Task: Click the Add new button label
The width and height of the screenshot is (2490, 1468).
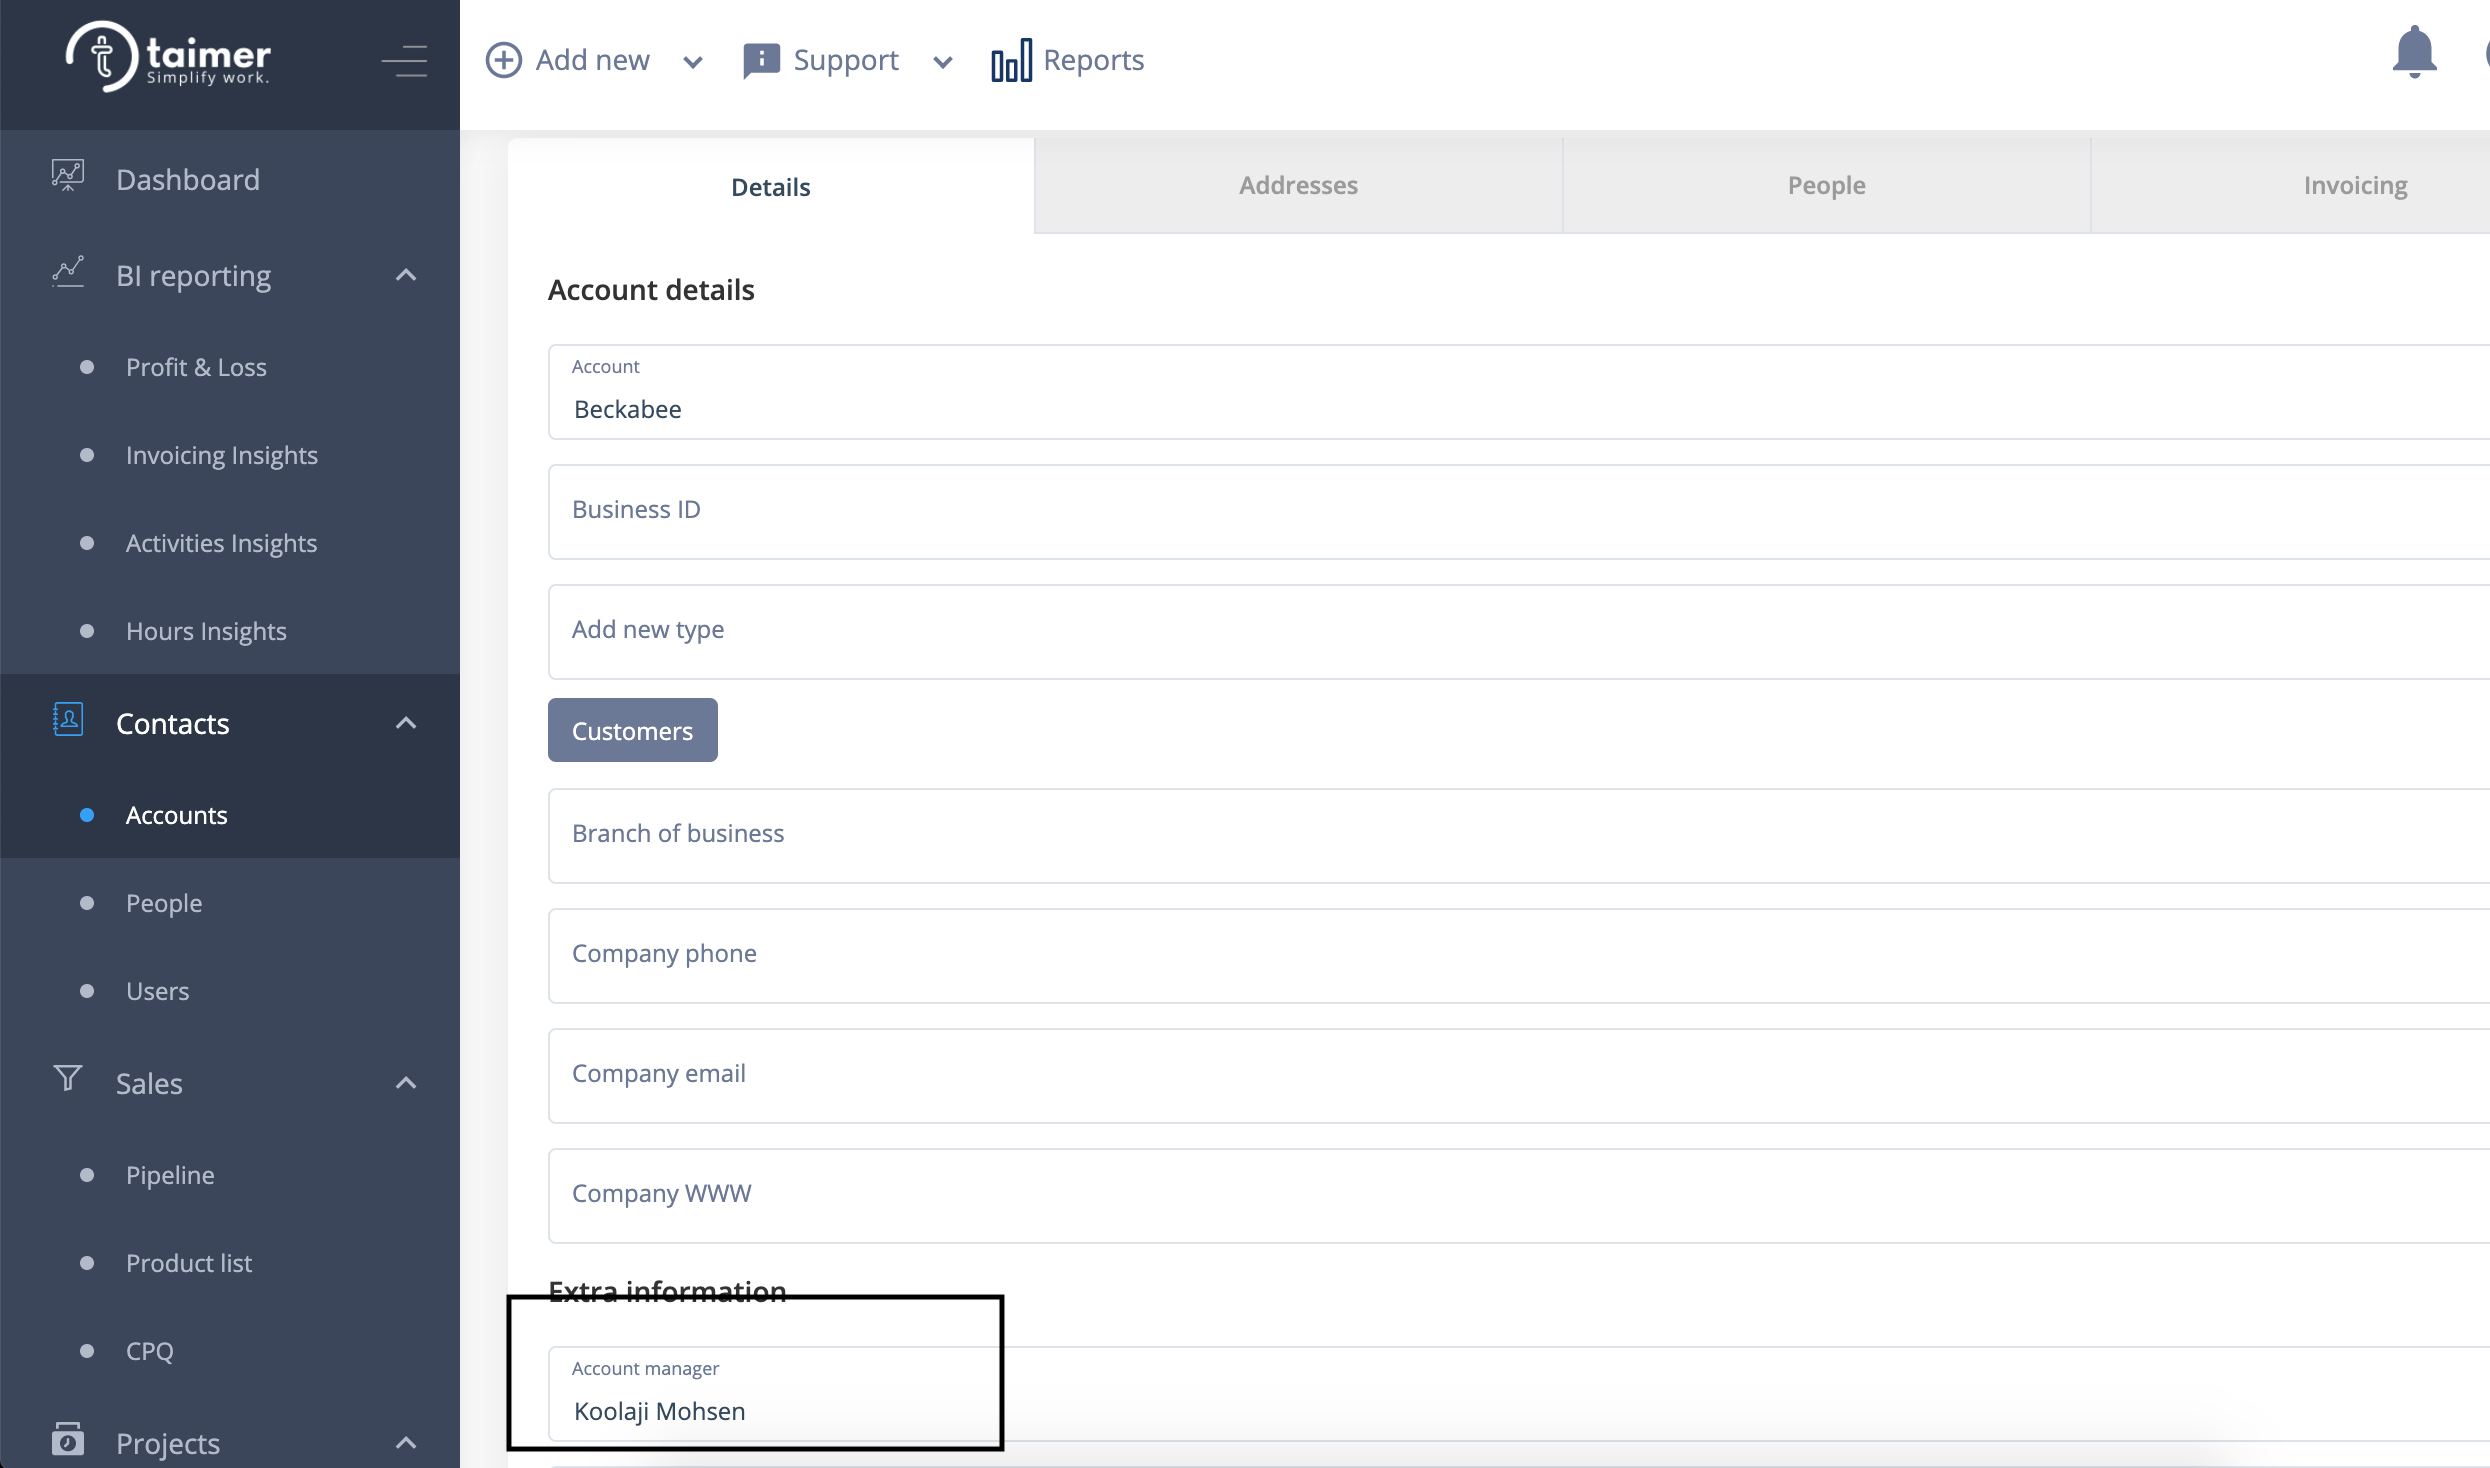Action: coord(592,60)
